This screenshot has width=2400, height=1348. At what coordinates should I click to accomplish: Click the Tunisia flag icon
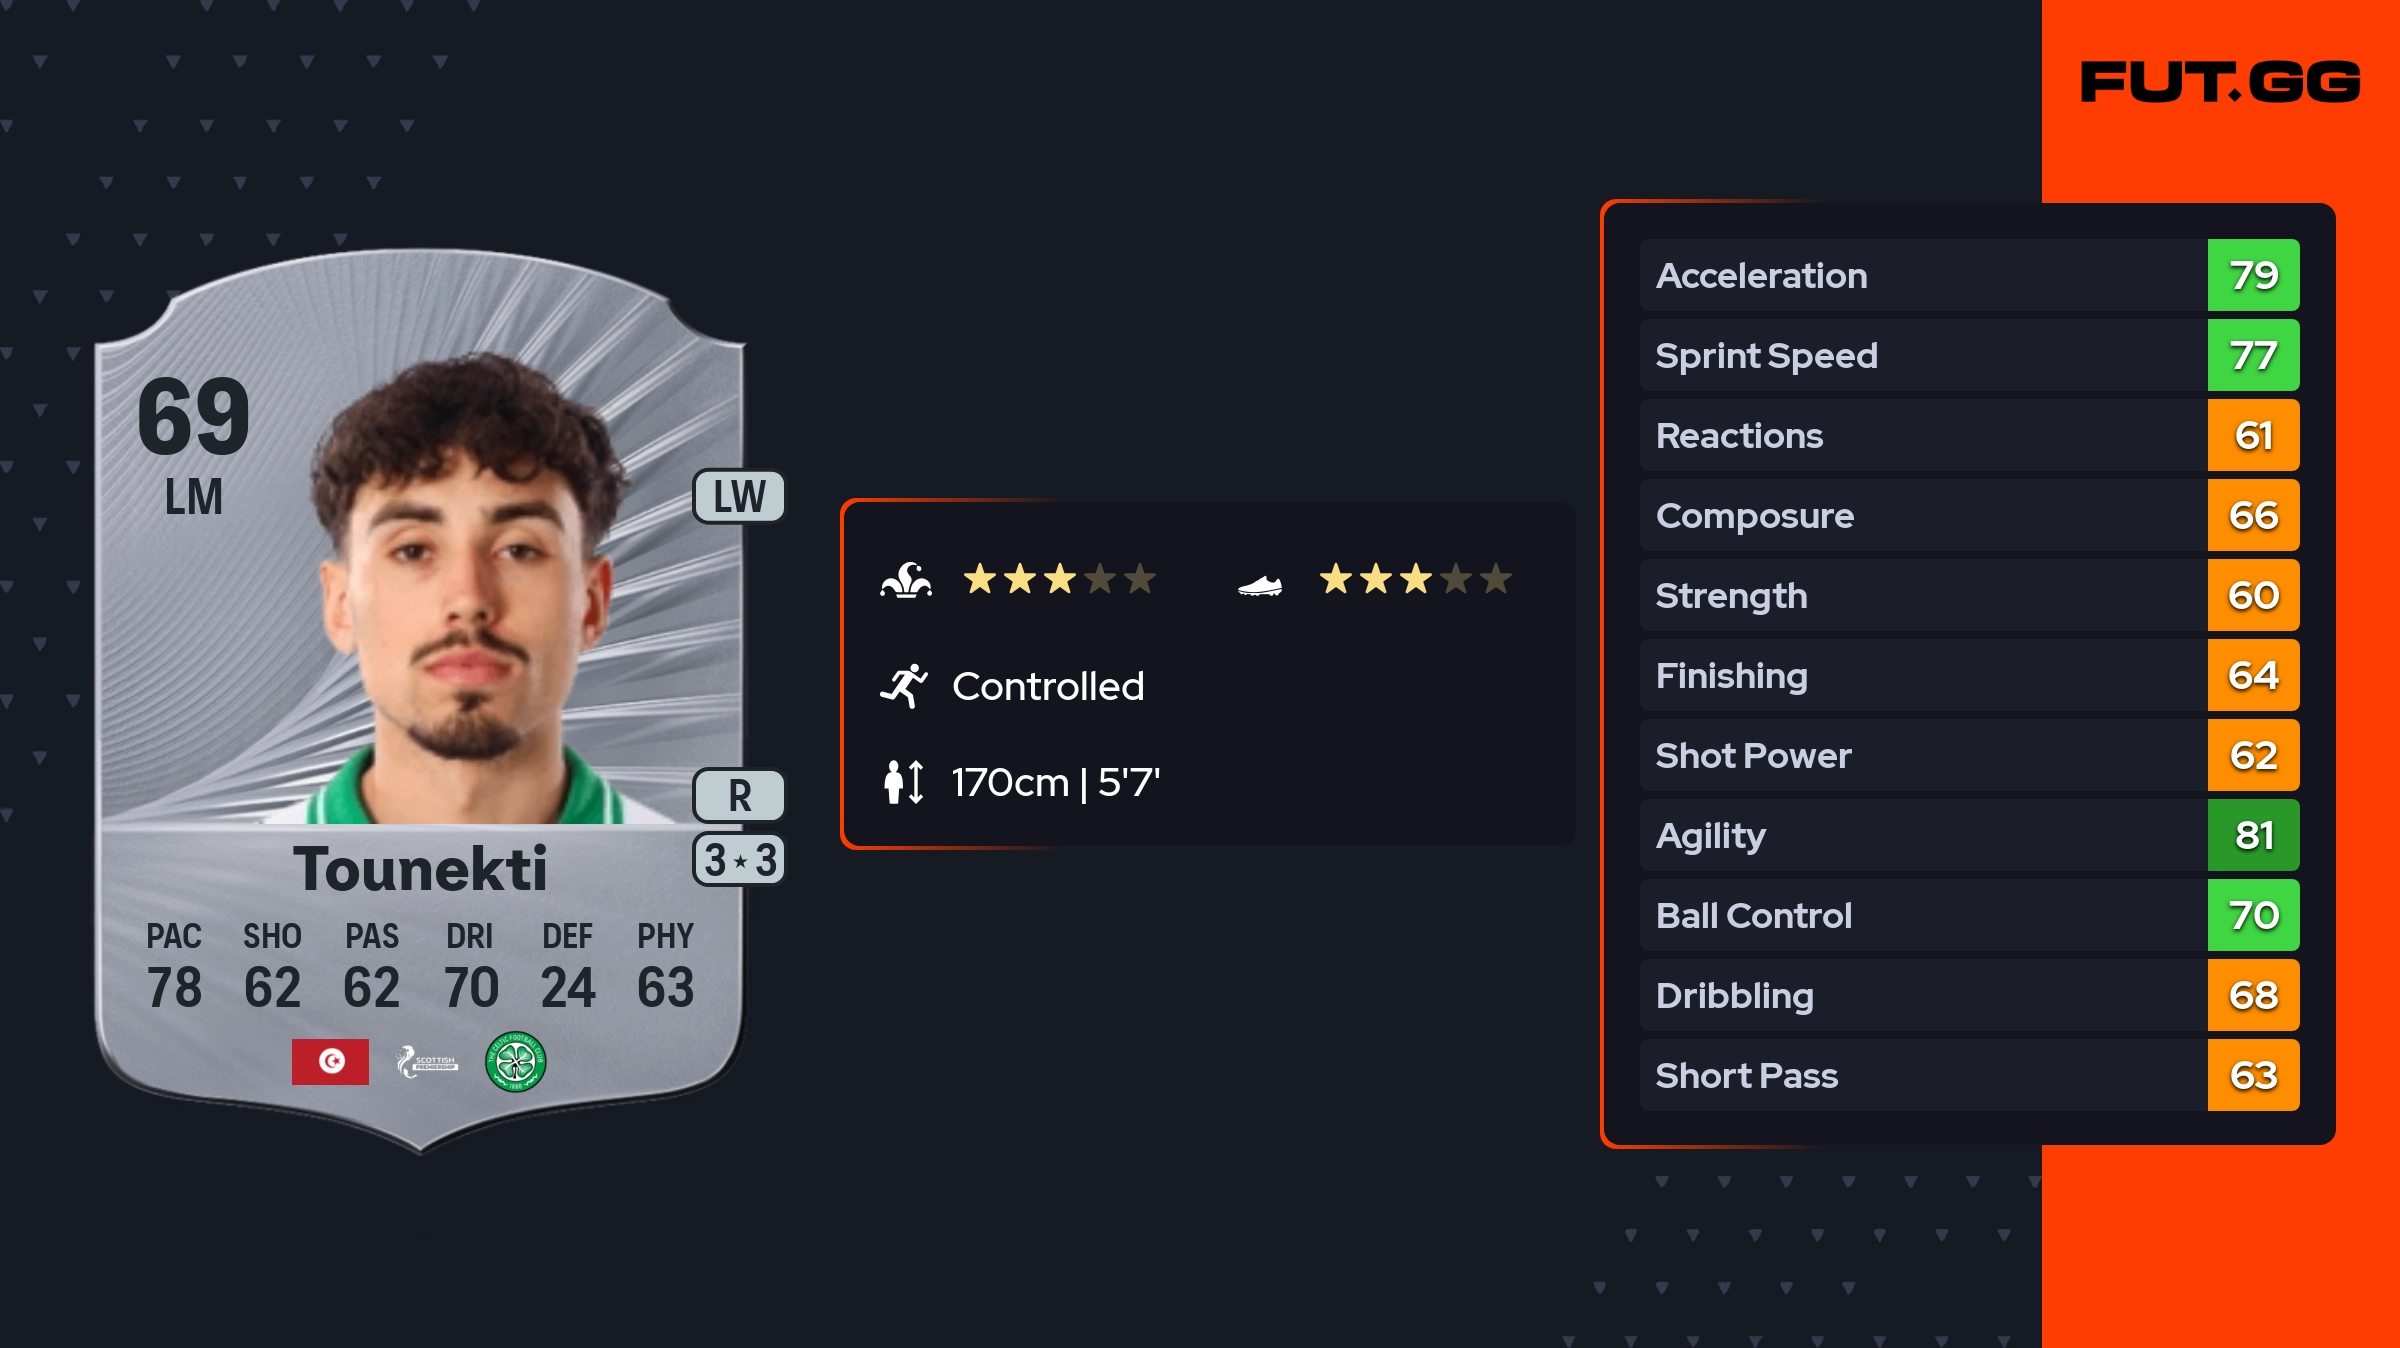(330, 1061)
